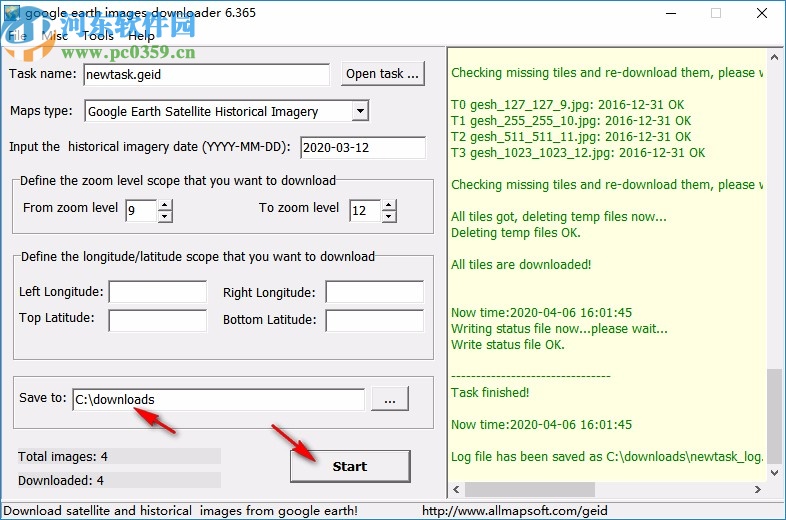Click the Bottom Latitude field
The image size is (786, 520).
point(375,320)
